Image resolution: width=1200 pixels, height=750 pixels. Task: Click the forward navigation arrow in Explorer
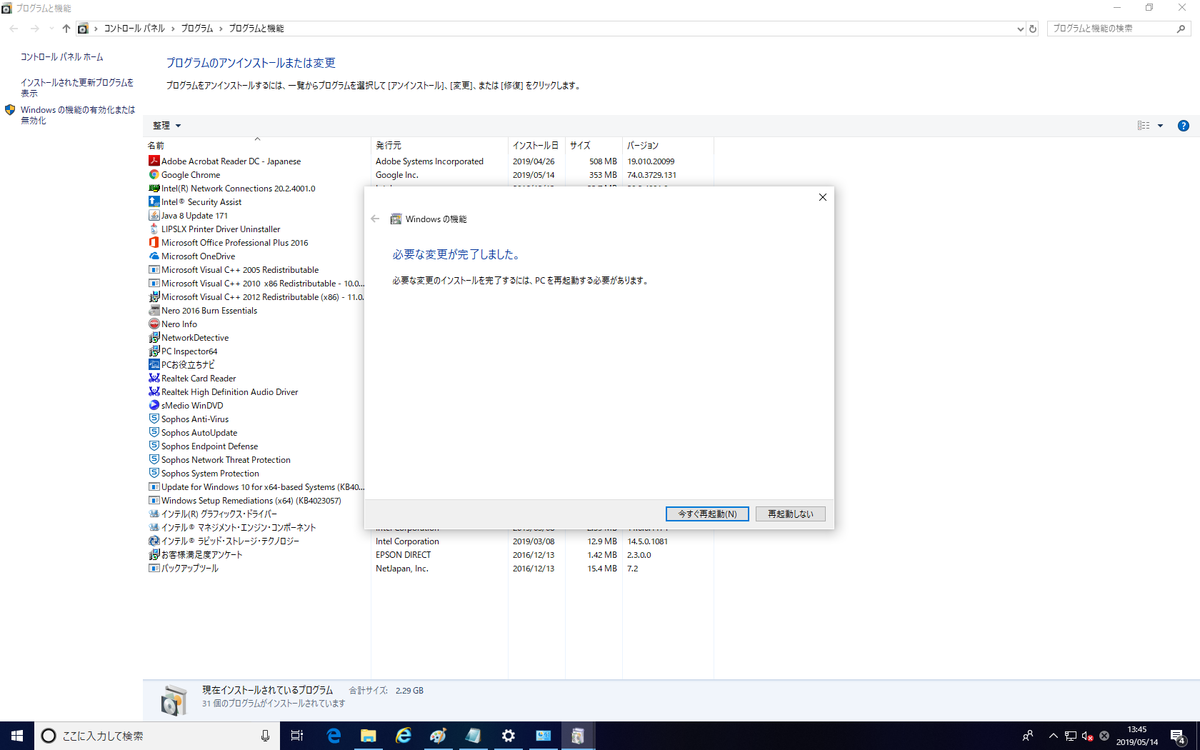(35, 29)
